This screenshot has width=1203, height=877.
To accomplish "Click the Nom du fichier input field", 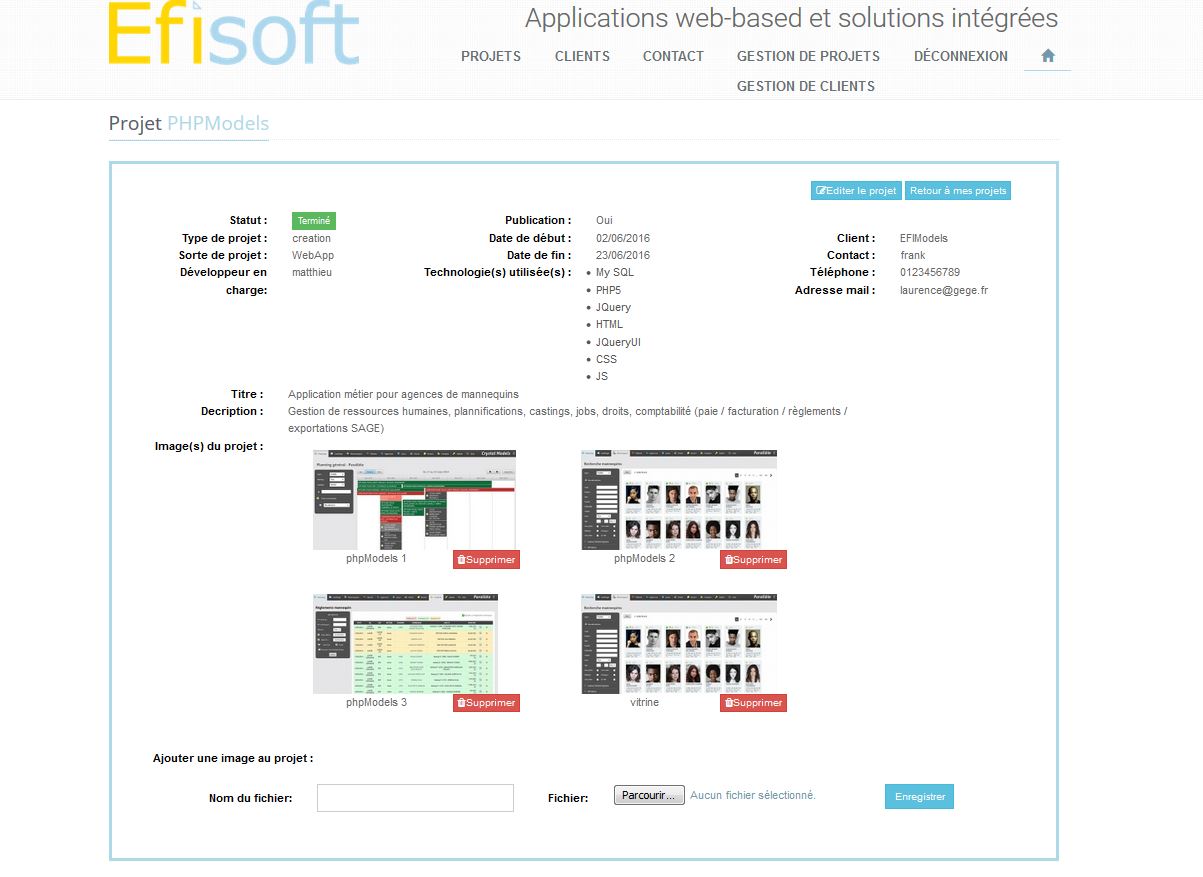I will (415, 797).
